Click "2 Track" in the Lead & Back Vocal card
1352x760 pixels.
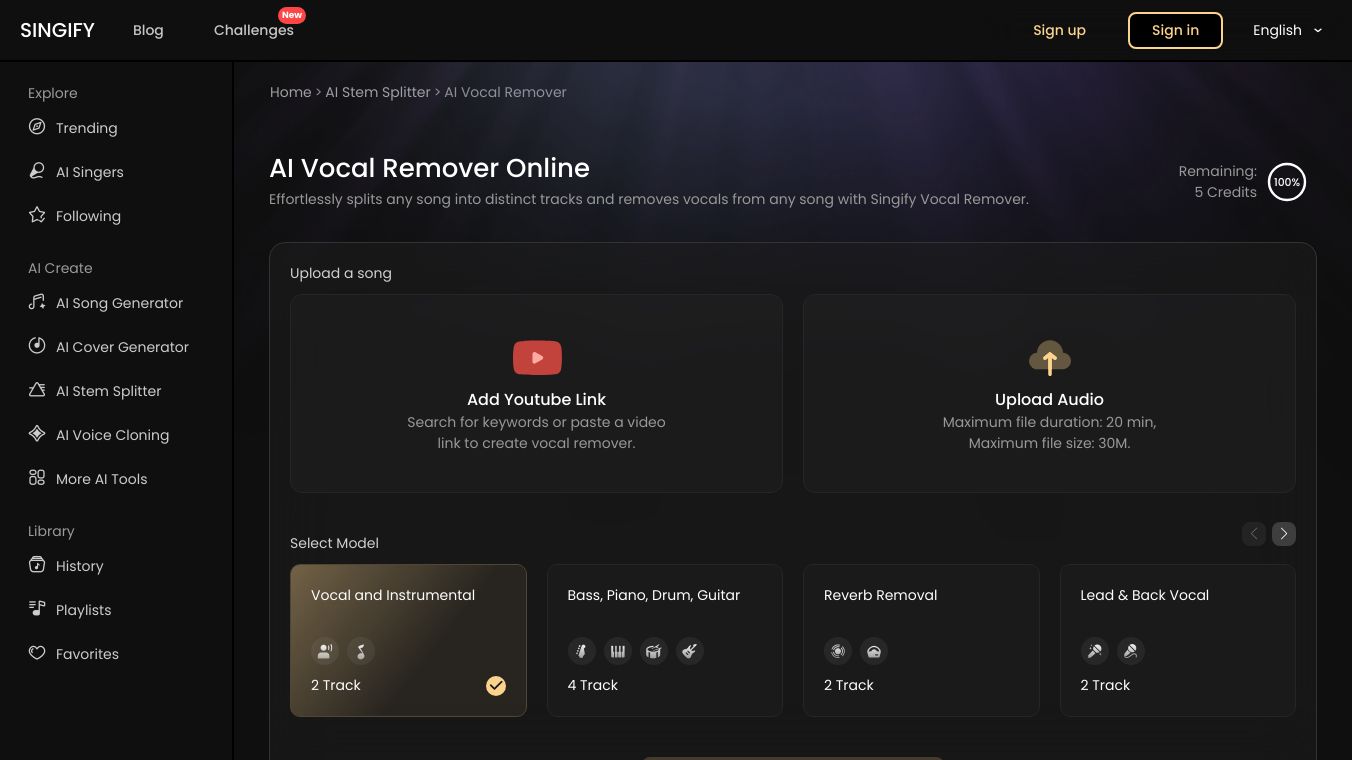[x=1105, y=685]
